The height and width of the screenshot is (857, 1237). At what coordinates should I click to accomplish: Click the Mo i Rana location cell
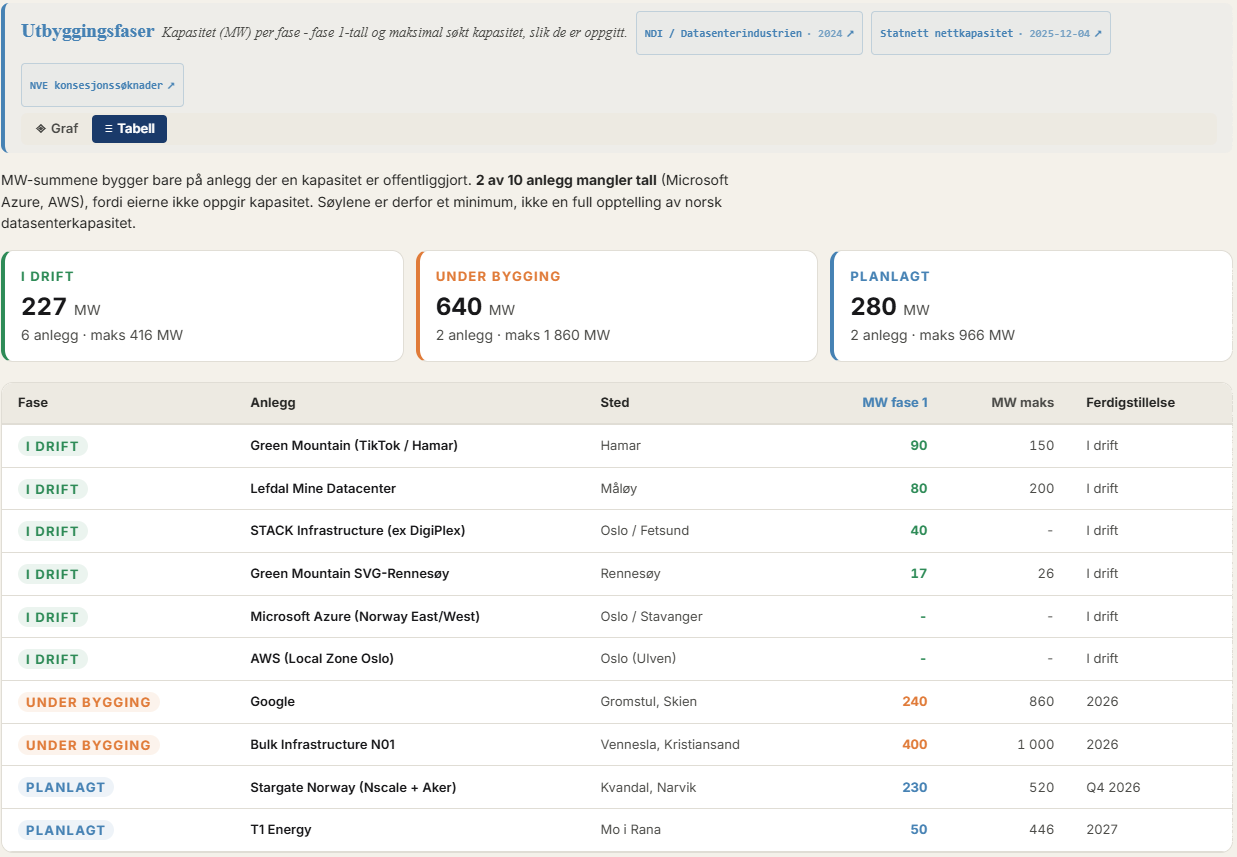[630, 829]
